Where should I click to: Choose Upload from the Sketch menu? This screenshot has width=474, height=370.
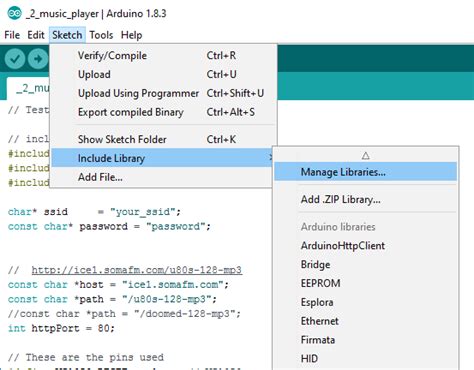coord(163,74)
